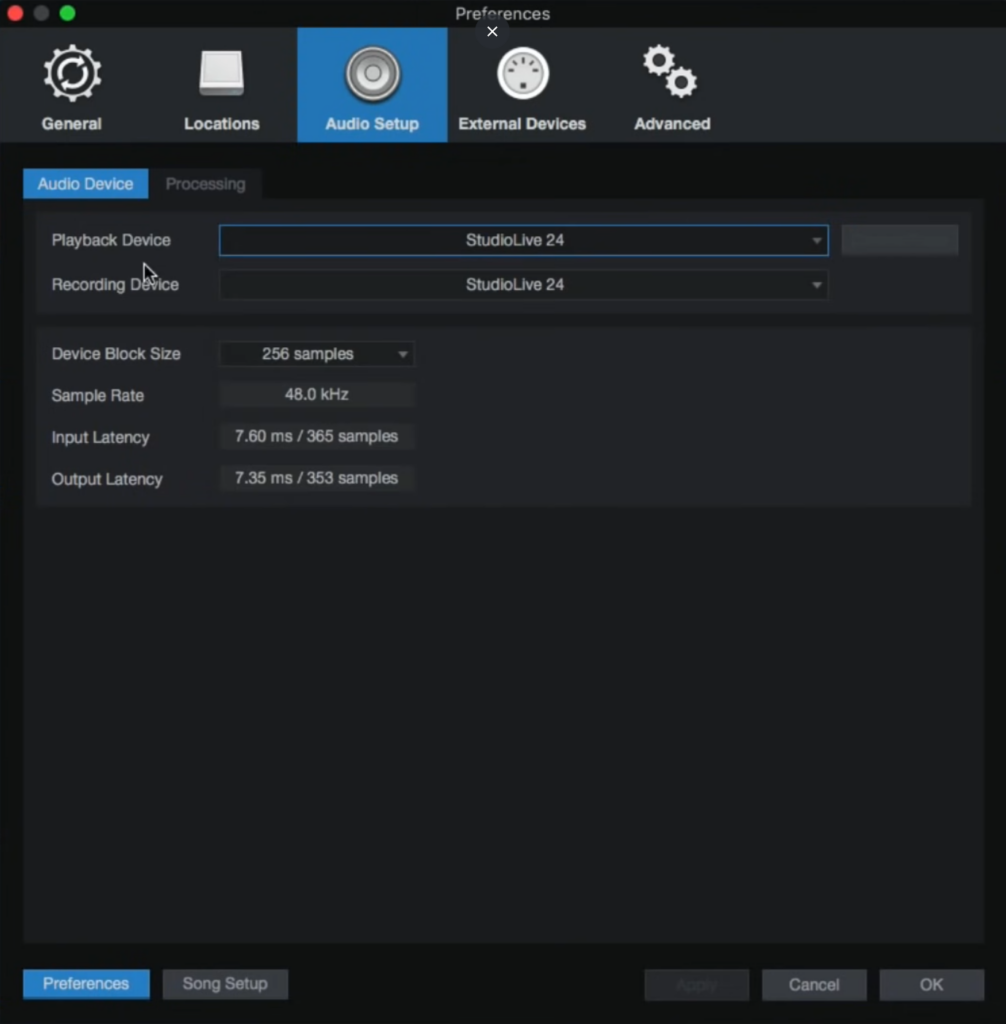Image resolution: width=1006 pixels, height=1024 pixels.
Task: Confirm with the OK button
Action: [x=932, y=985]
